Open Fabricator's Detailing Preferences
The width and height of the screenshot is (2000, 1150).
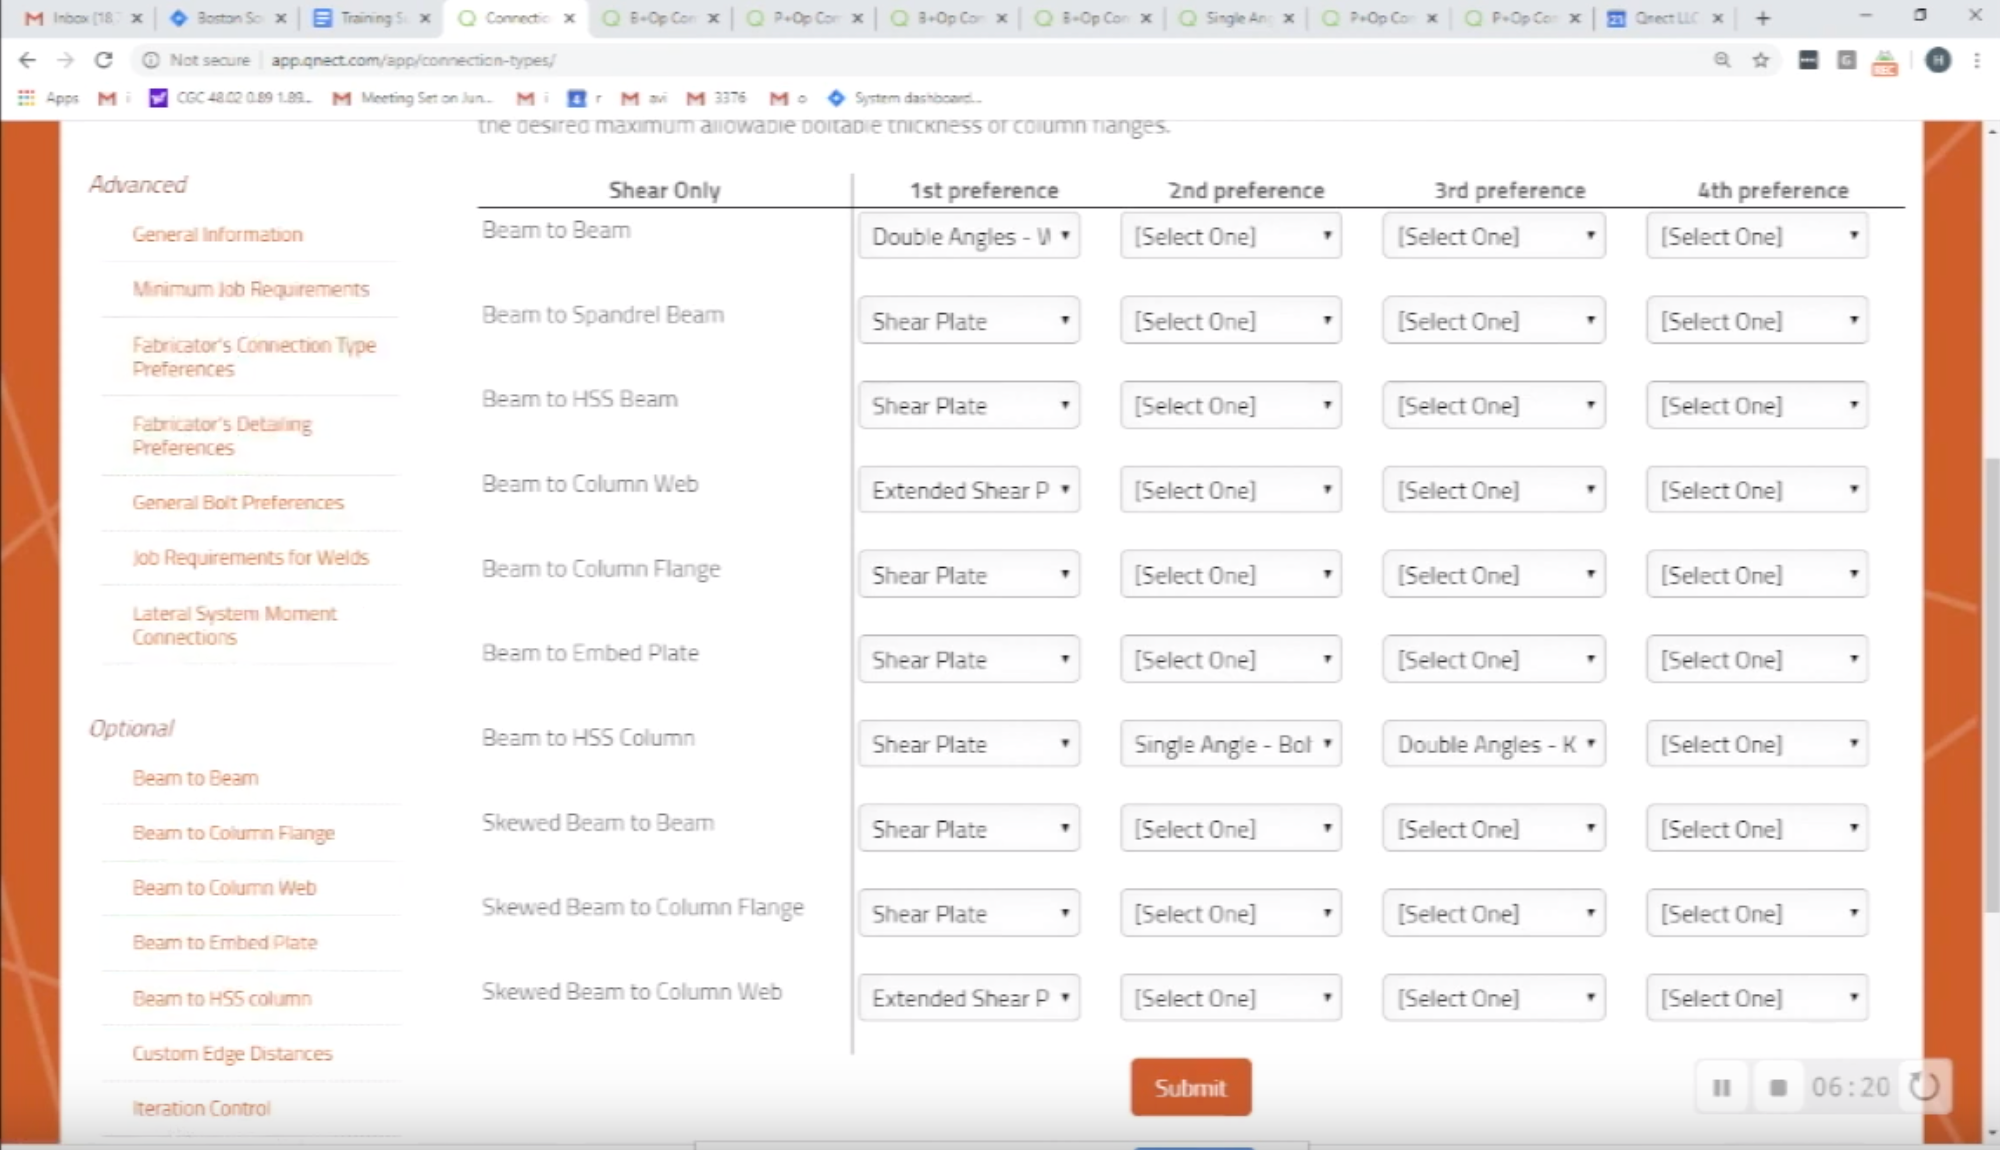[x=221, y=436]
